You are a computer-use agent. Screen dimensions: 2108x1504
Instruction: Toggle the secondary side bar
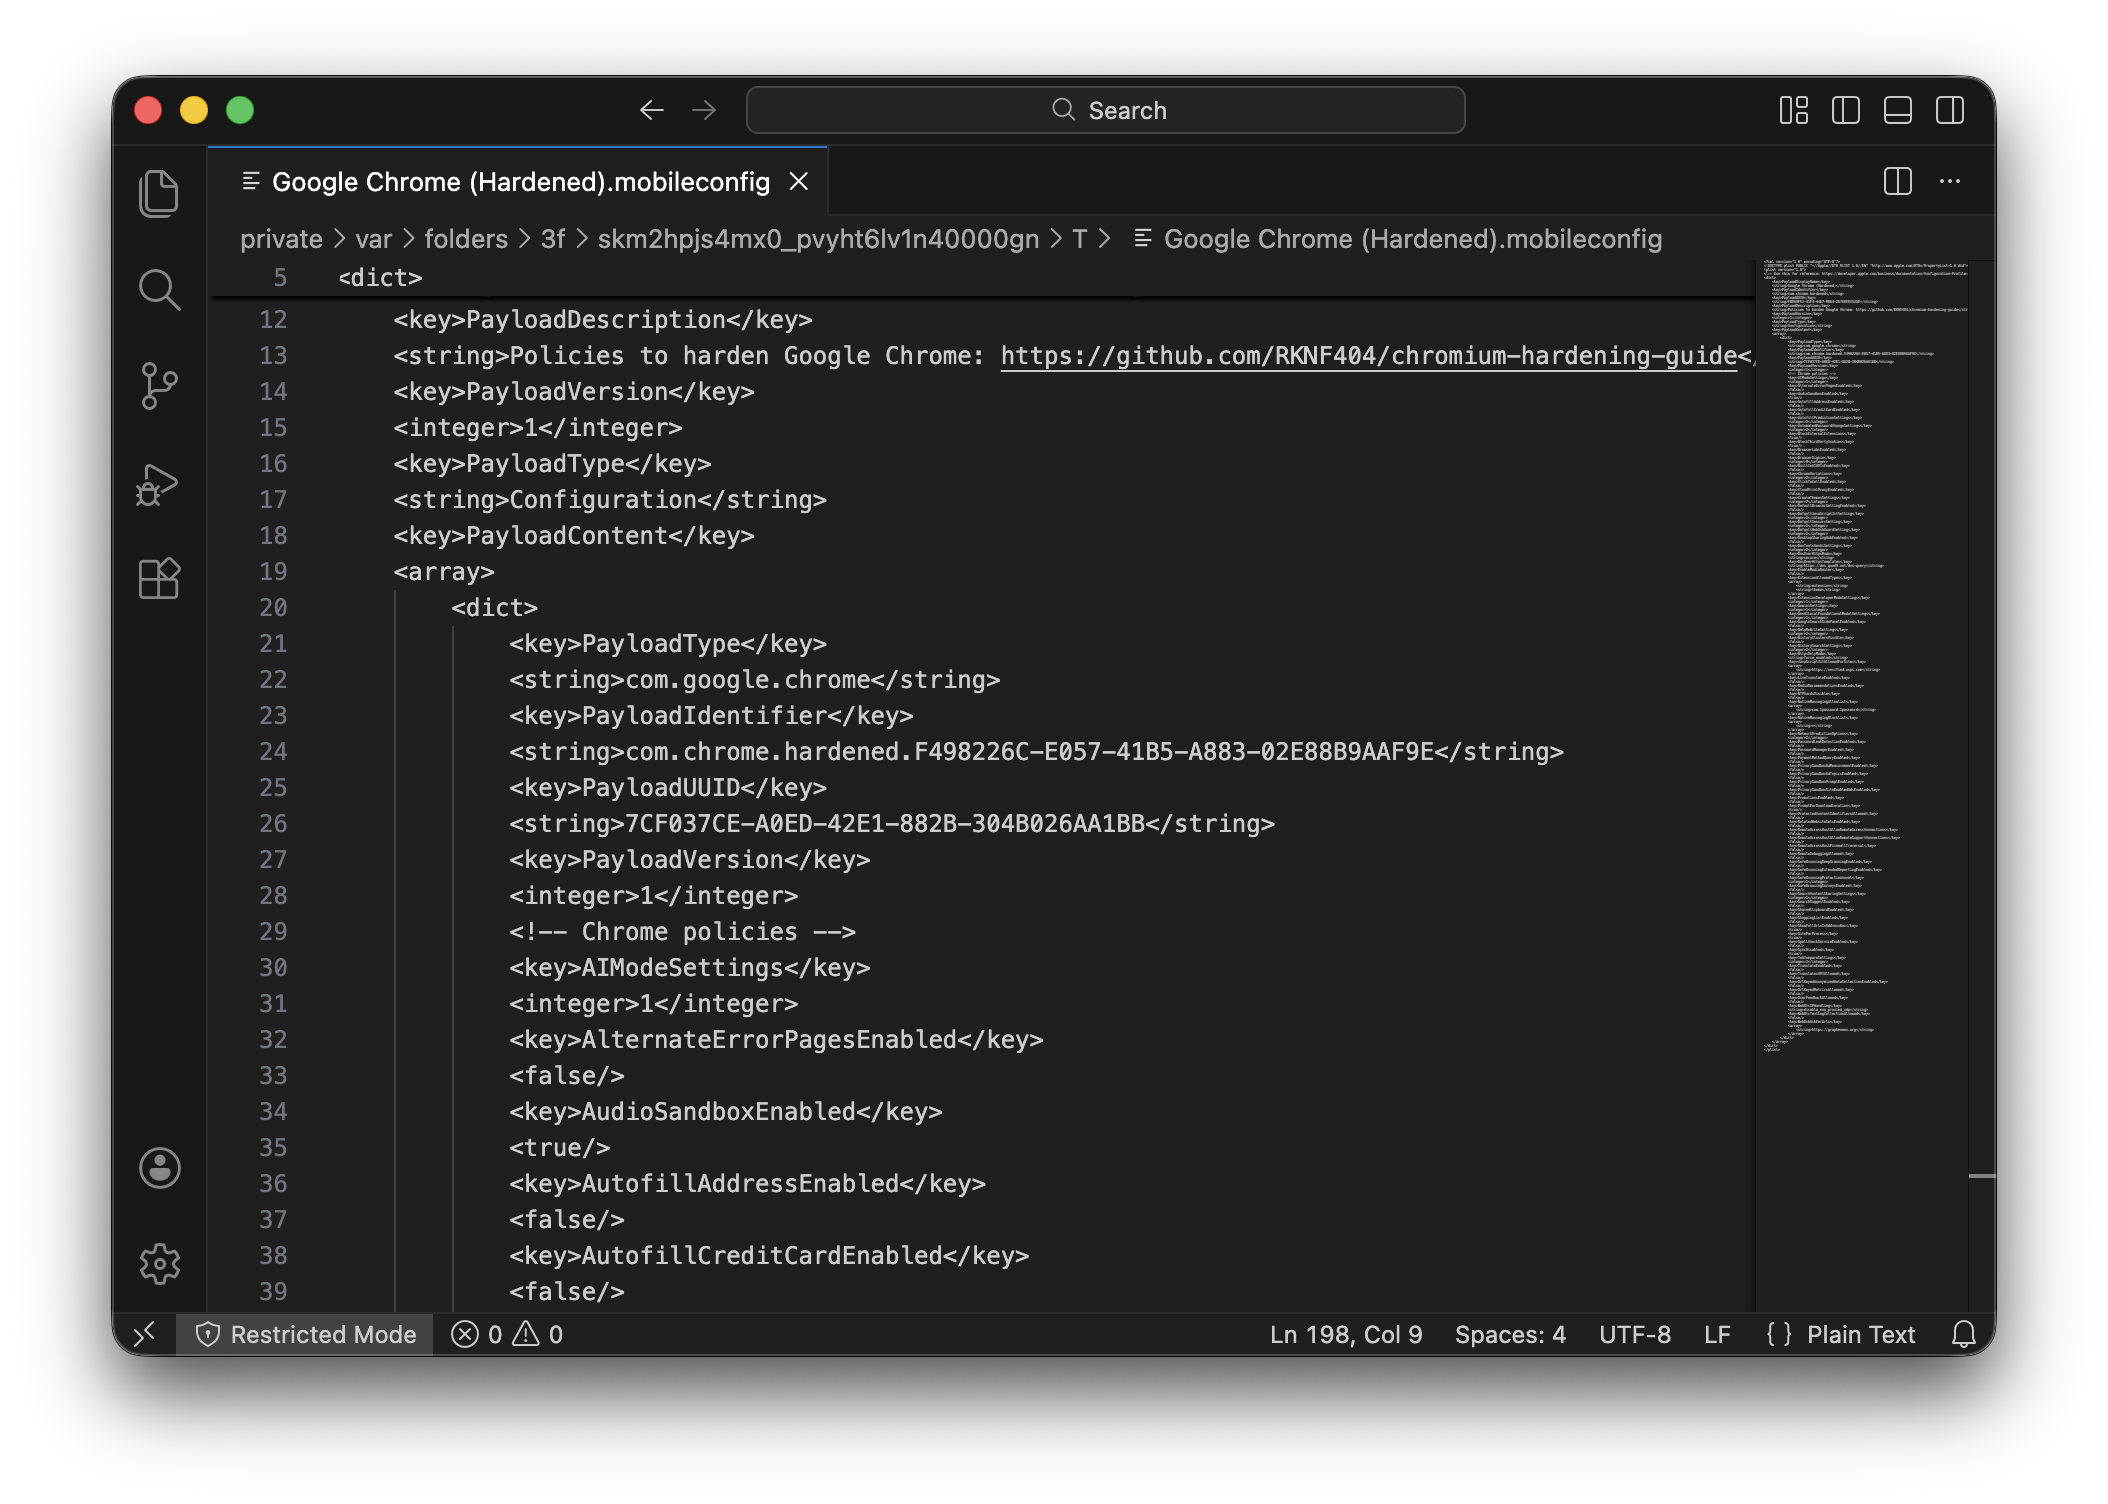[x=1949, y=110]
